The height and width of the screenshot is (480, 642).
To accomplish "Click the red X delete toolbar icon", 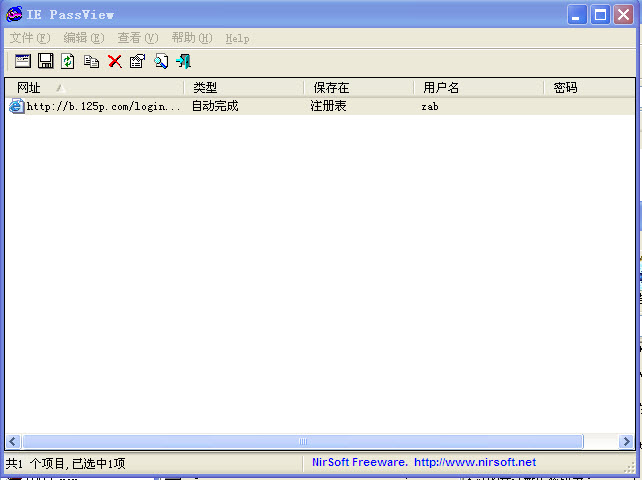I will coord(115,61).
